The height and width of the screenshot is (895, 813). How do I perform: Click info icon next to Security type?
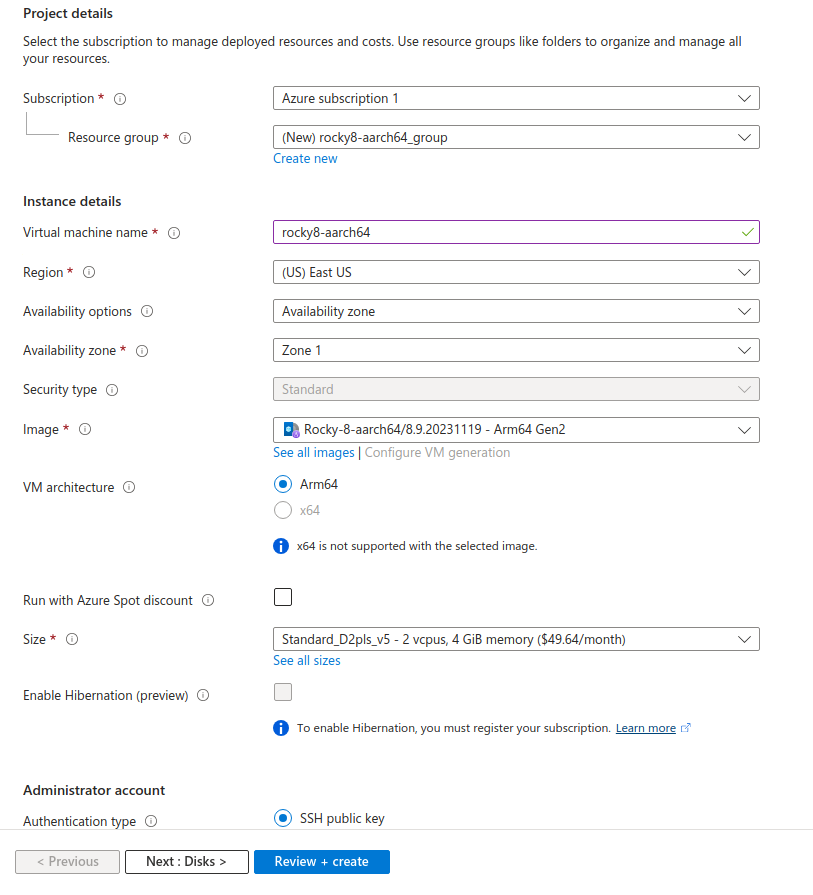click(x=112, y=390)
